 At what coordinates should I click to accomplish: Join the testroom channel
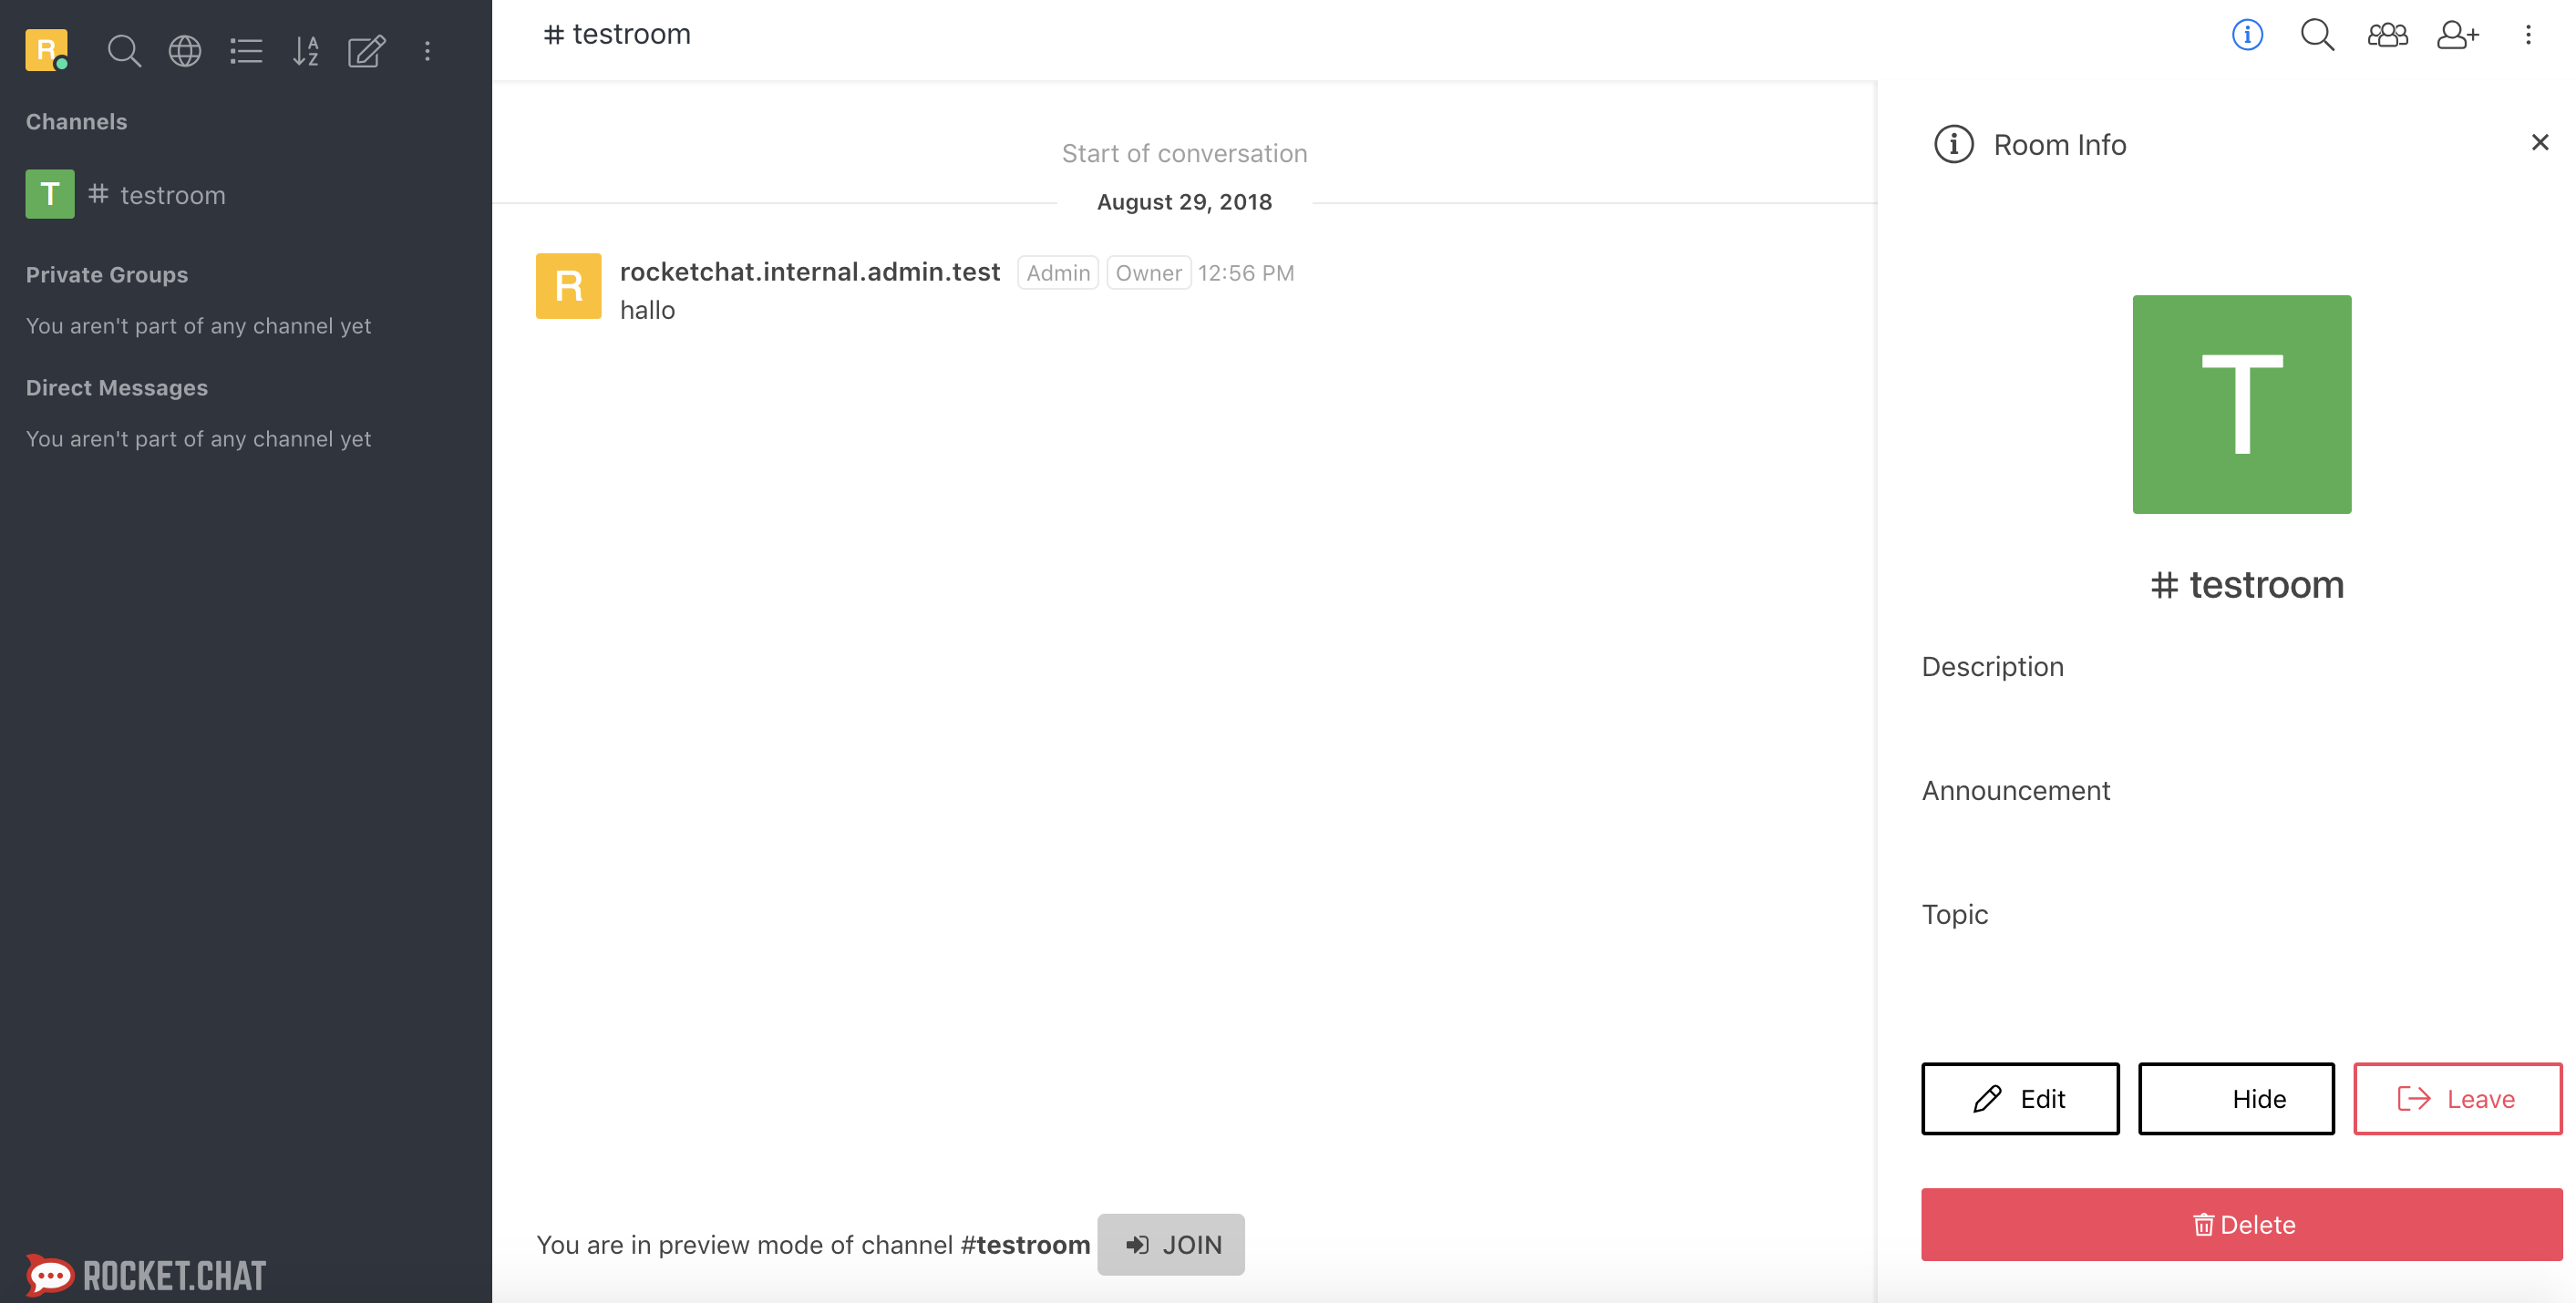(x=1171, y=1244)
